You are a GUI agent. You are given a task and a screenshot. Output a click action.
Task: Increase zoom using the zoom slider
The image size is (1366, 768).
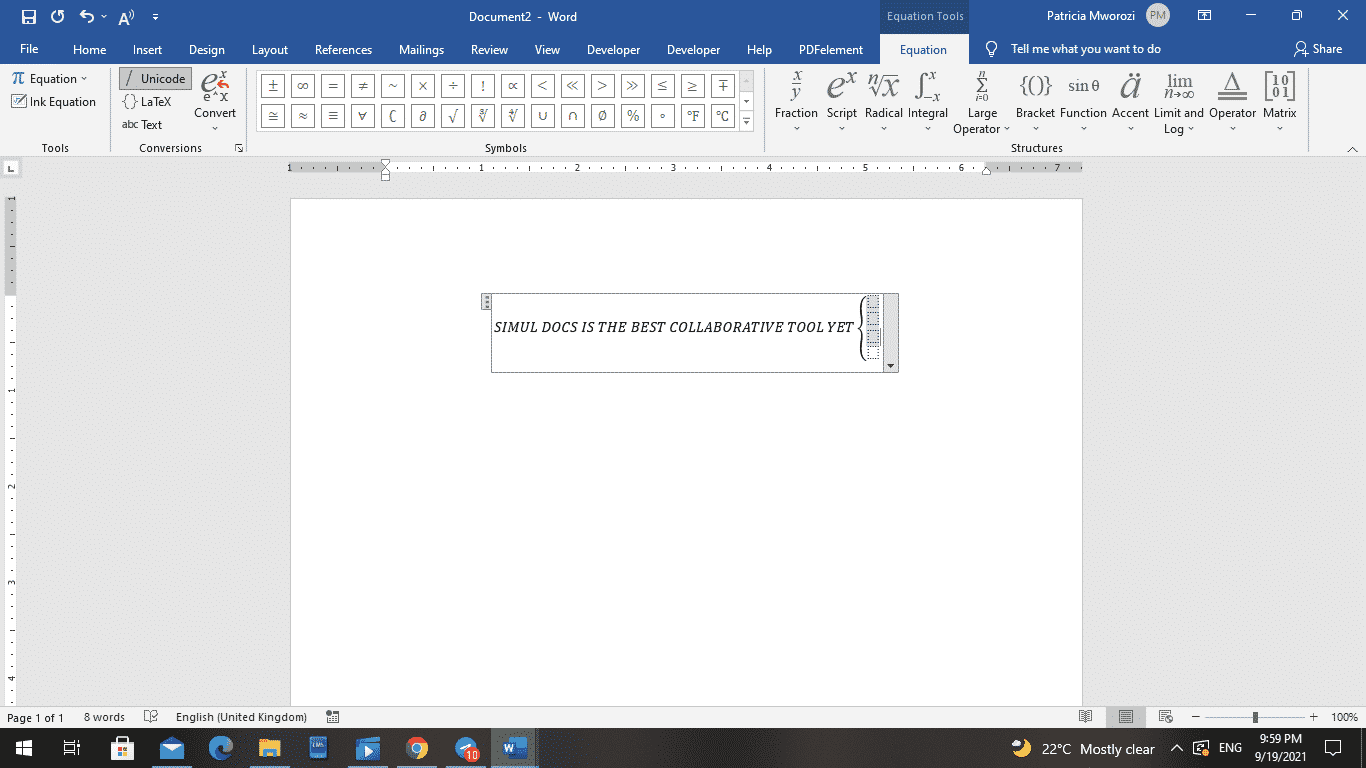pyautogui.click(x=1316, y=717)
